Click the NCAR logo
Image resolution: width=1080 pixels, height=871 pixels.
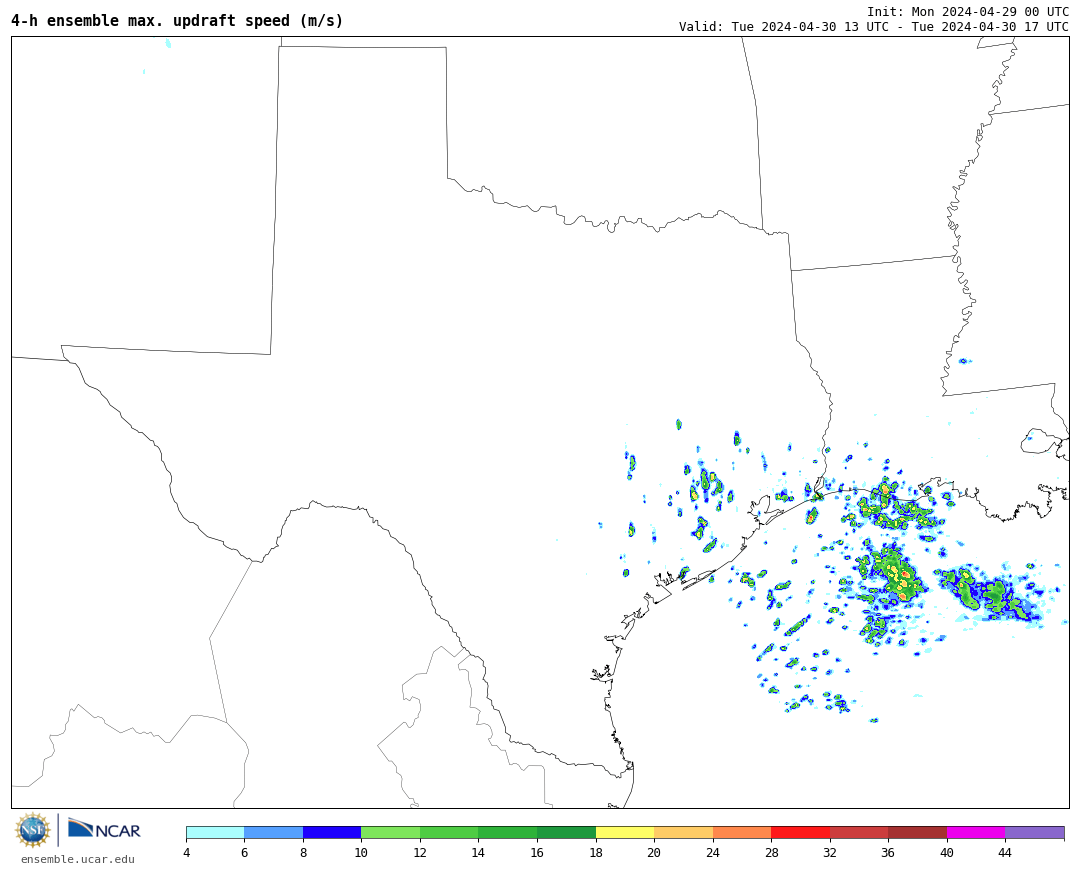coord(104,829)
